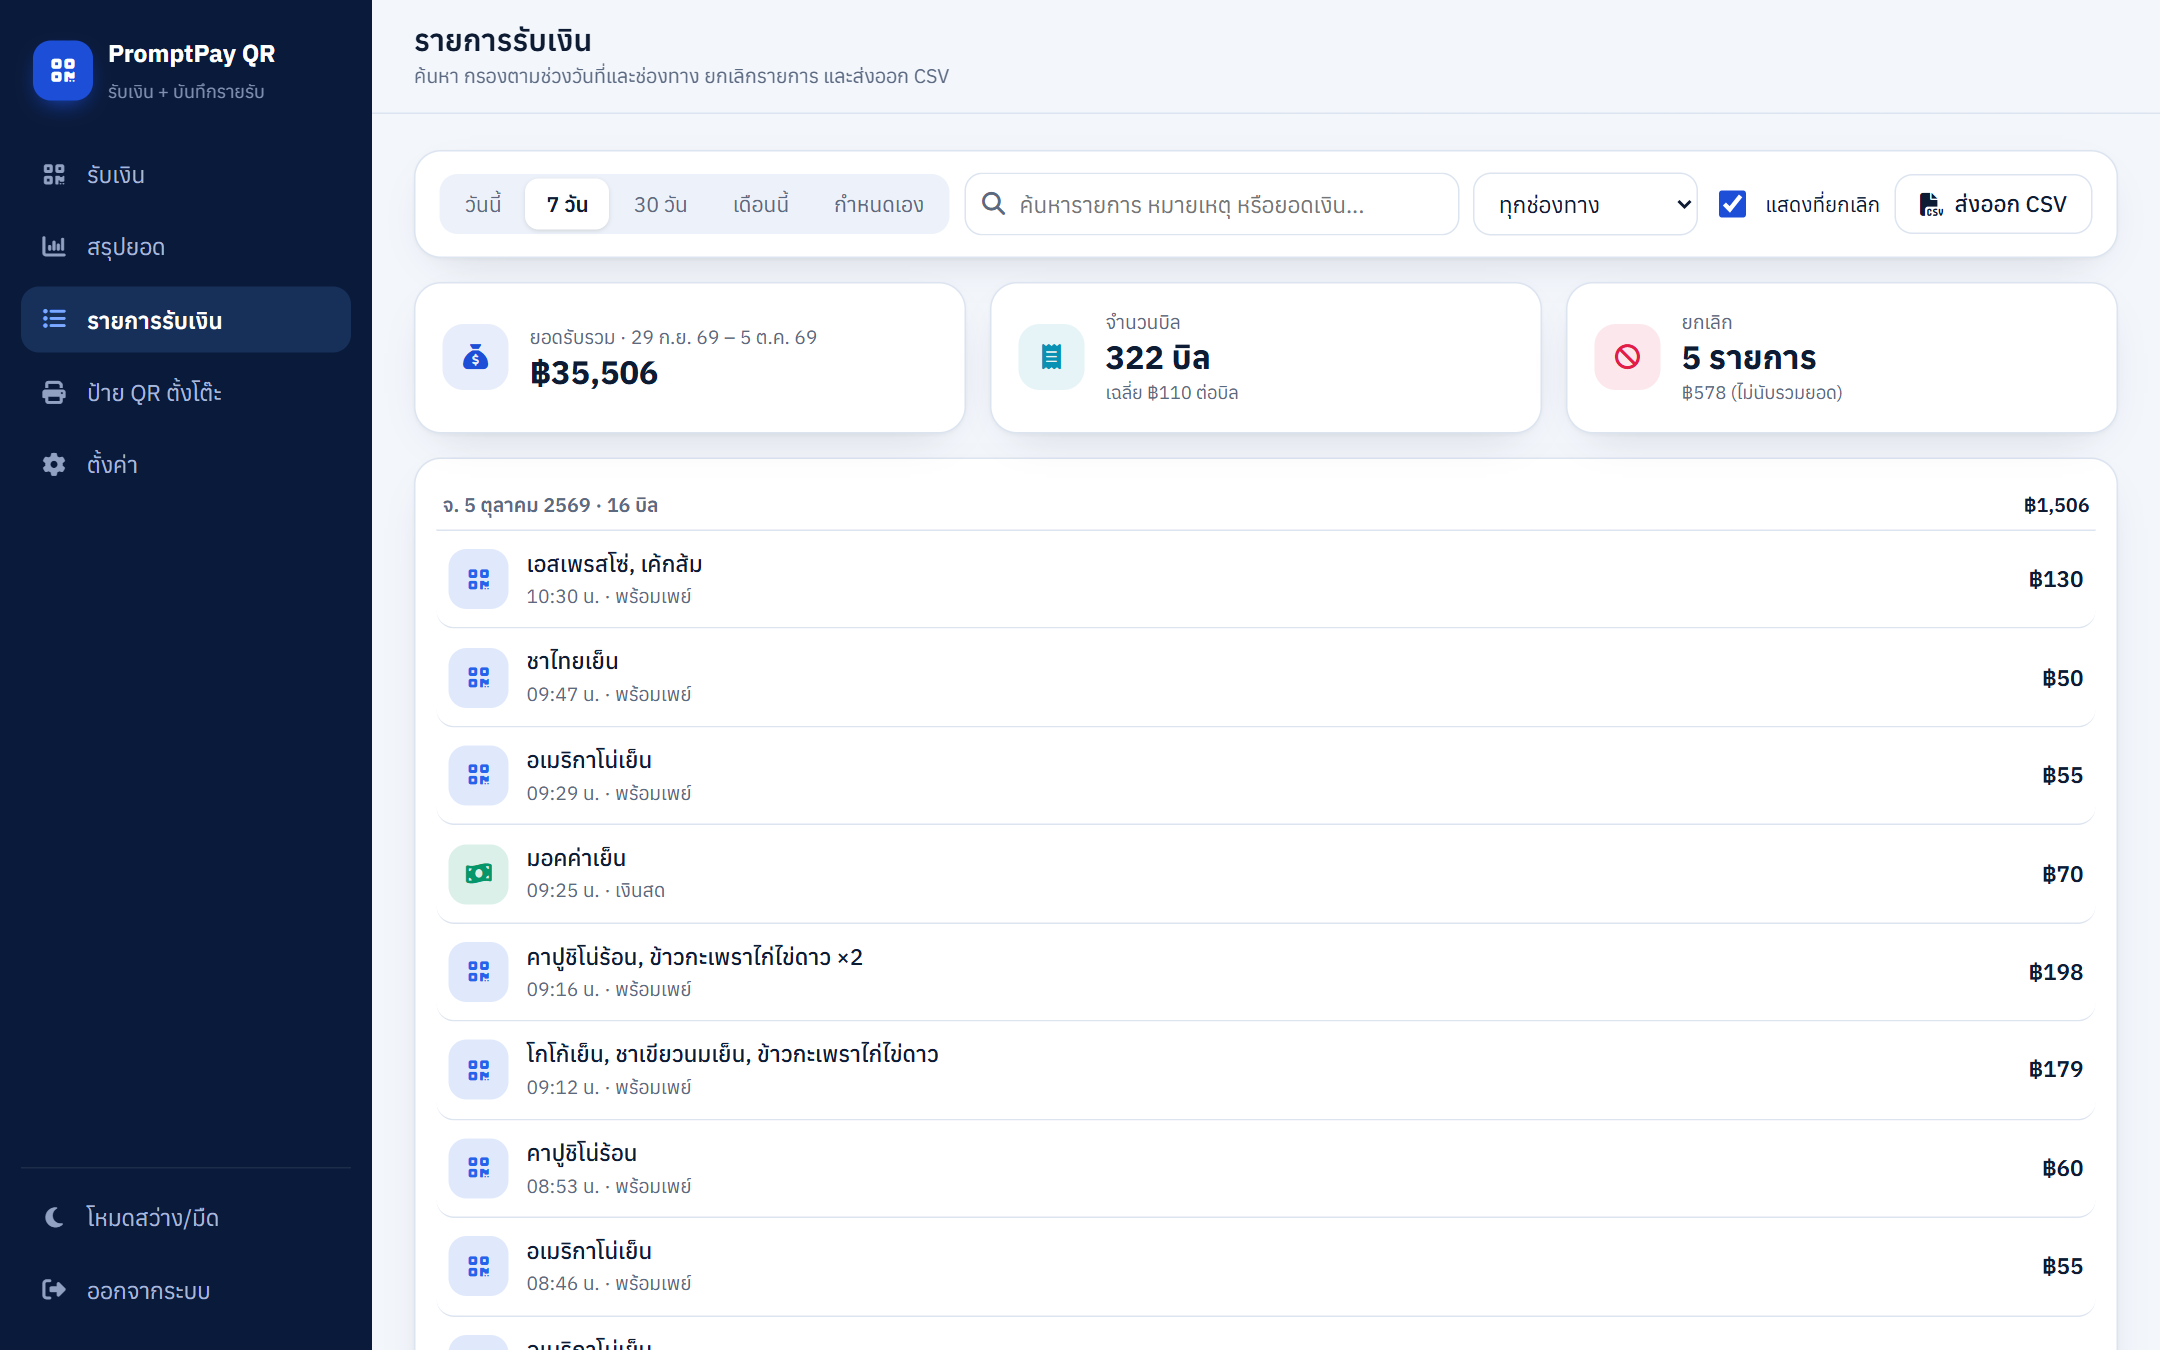2160x1350 pixels.
Task: Click the cash icon for มอคค่าเย็น
Action: 479,874
